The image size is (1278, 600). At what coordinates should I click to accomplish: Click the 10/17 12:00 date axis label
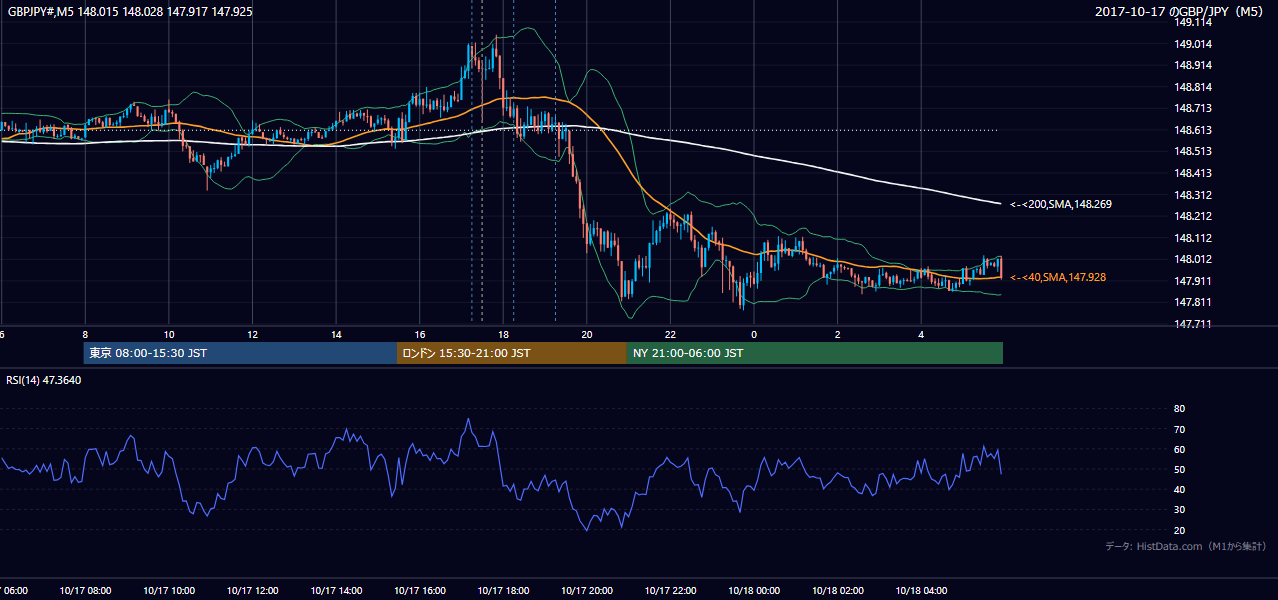click(x=253, y=591)
